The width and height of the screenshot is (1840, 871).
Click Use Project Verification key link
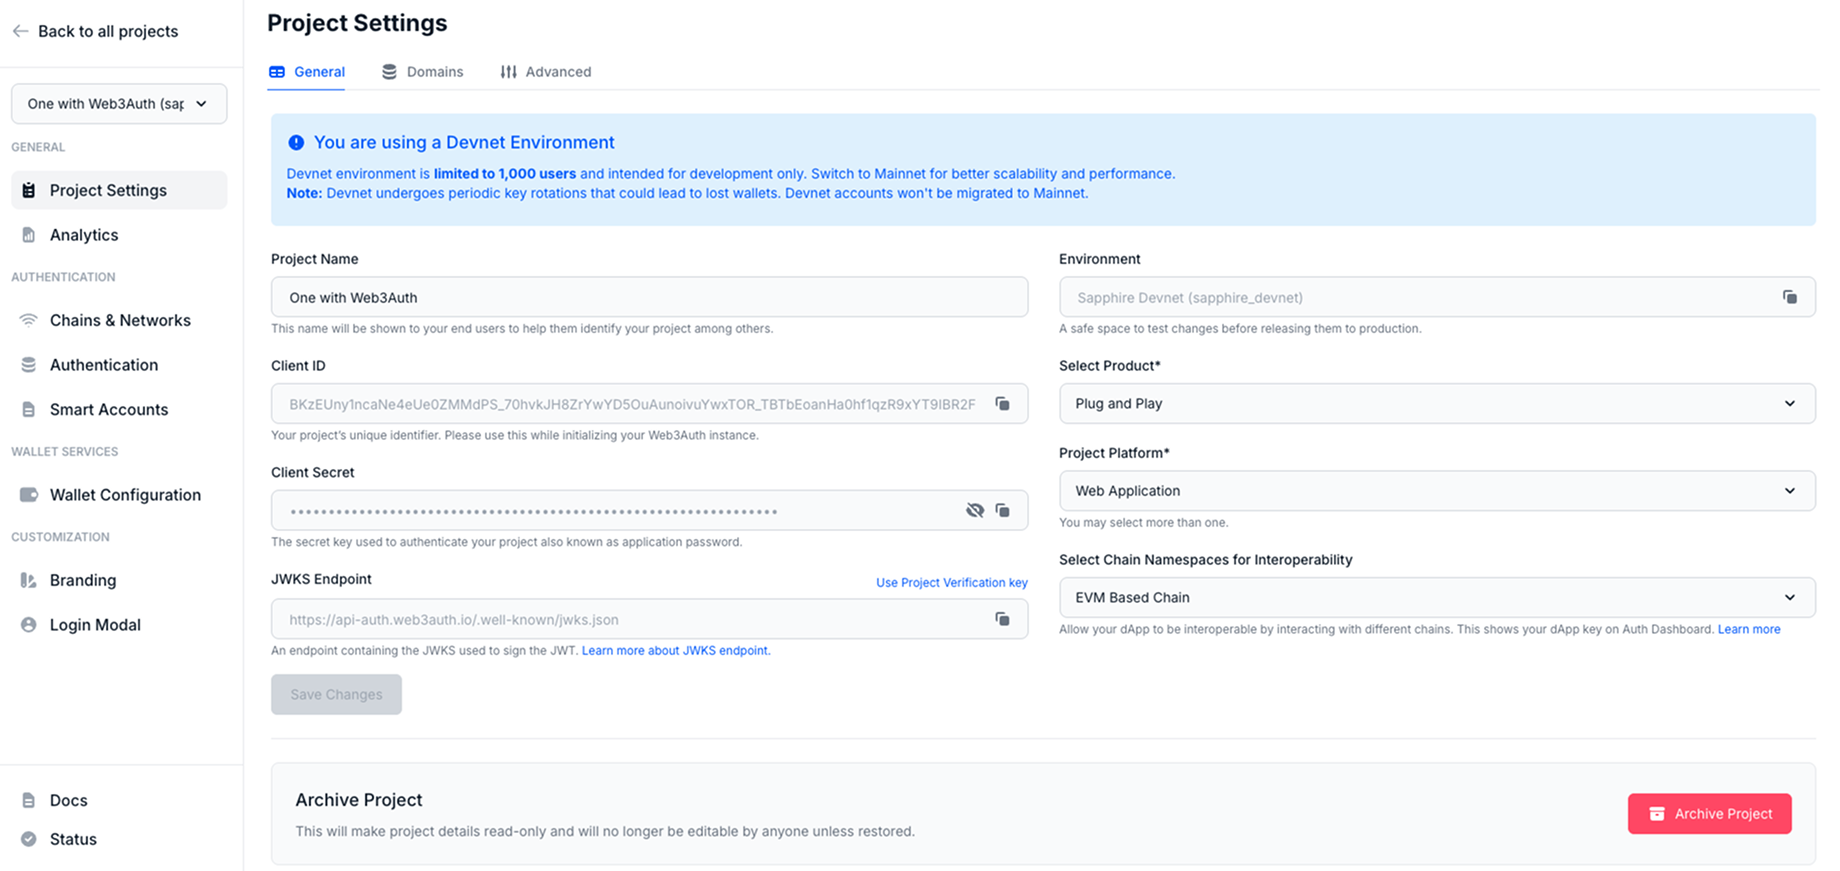[951, 582]
